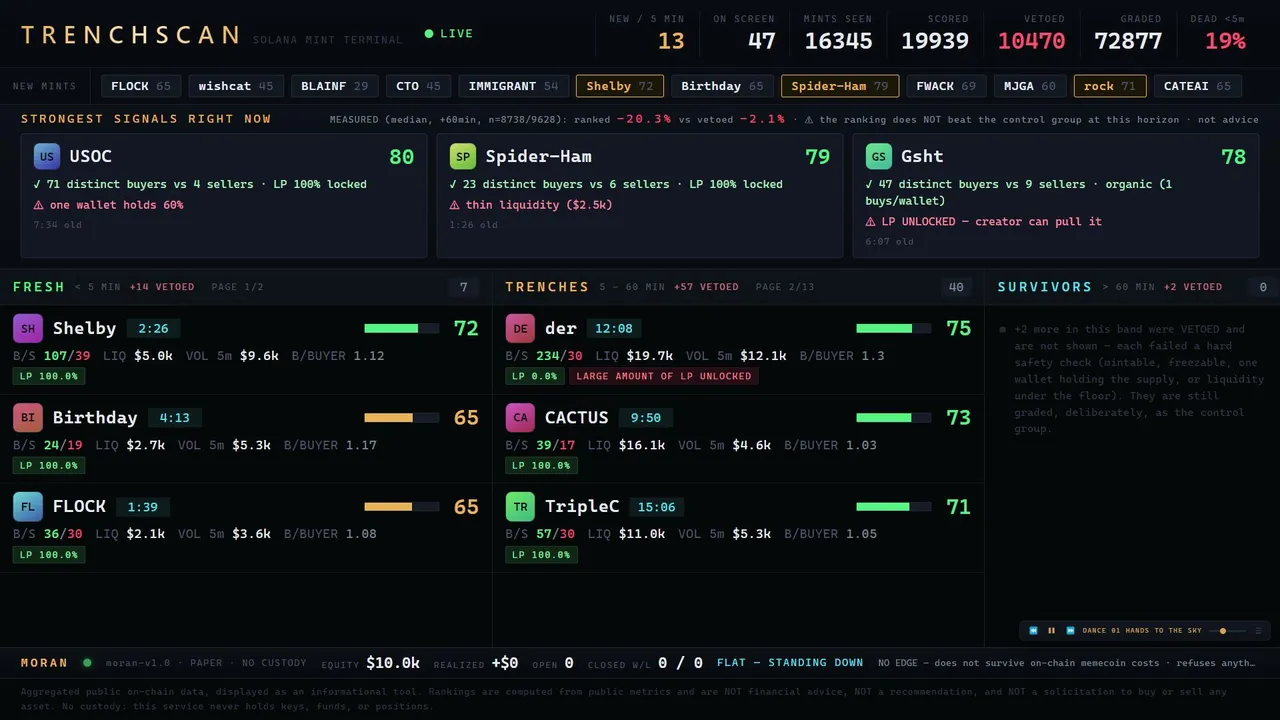The width and height of the screenshot is (1280, 720).
Task: Select the Spider-Ham 79 ticker chip
Action: 840,86
